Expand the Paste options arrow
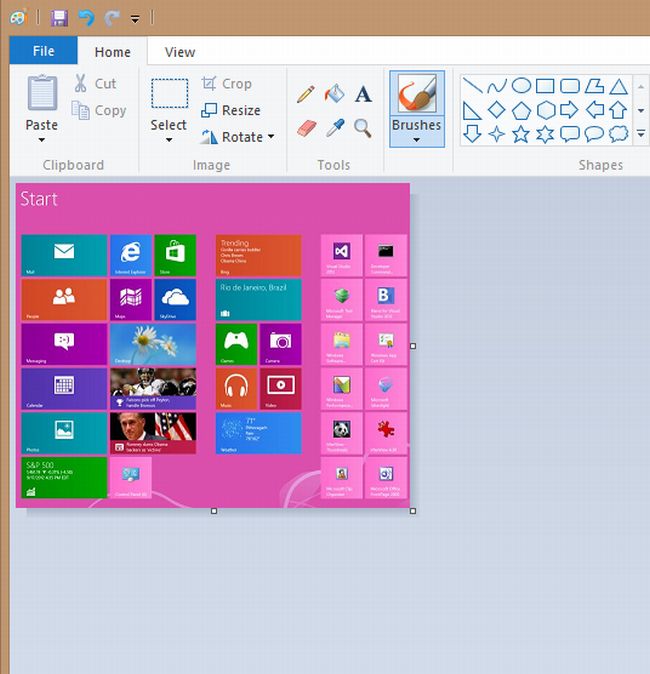This screenshot has height=674, width=650. tap(42, 140)
